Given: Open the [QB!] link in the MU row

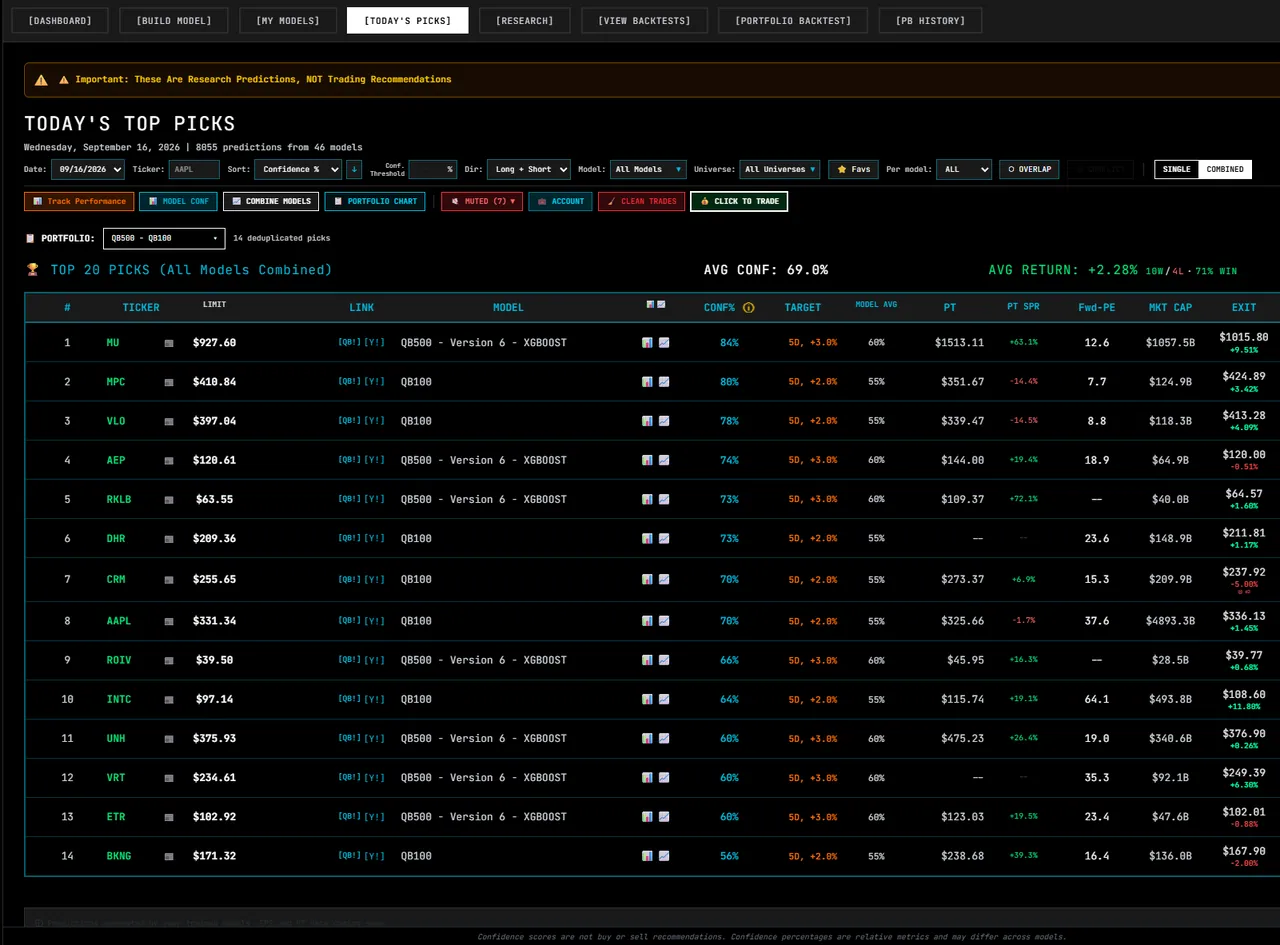Looking at the screenshot, I should [350, 342].
